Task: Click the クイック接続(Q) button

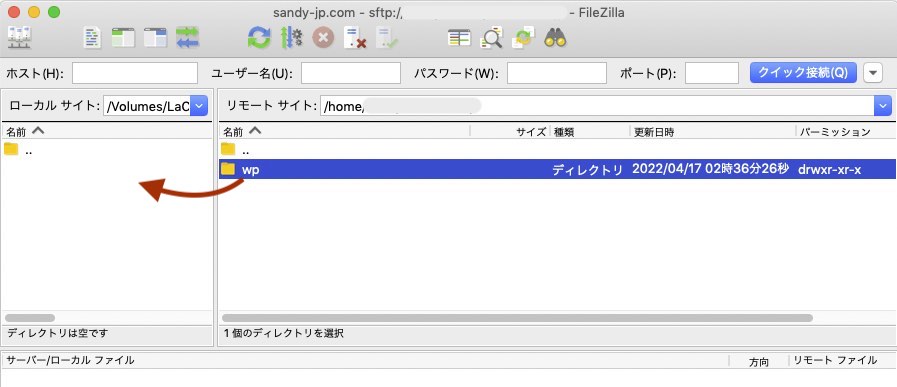Action: pos(803,73)
